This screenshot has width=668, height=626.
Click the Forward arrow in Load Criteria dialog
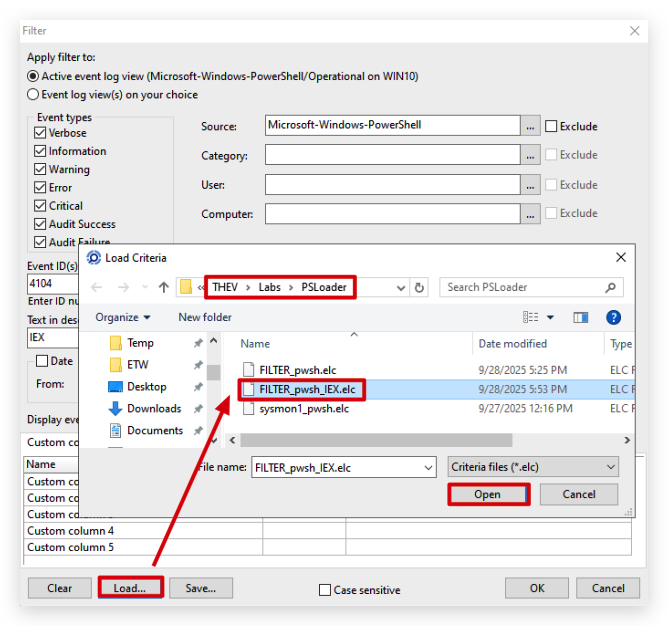pyautogui.click(x=123, y=288)
